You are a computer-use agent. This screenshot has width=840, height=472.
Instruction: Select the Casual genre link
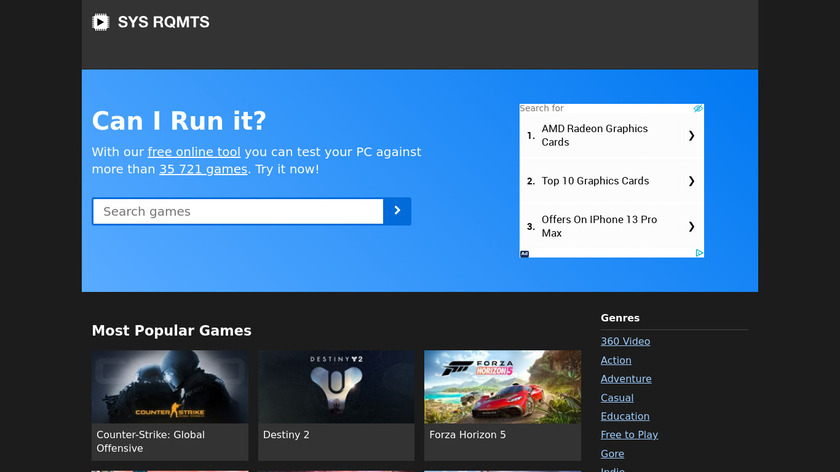tap(617, 398)
